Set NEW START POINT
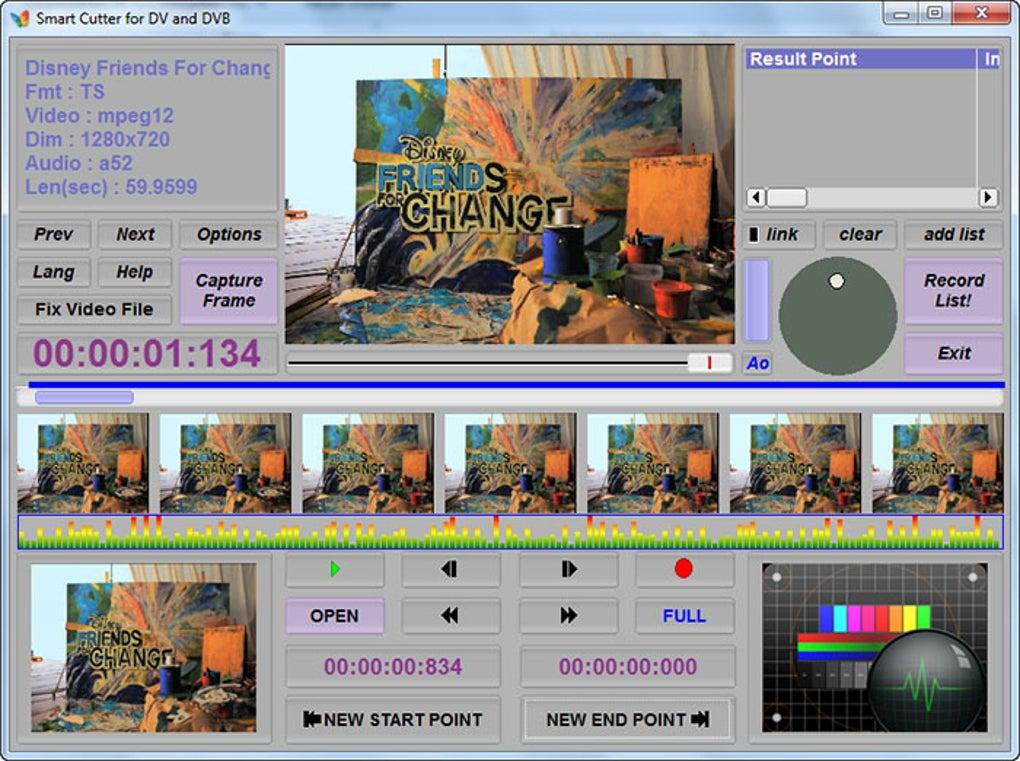The image size is (1020, 761). 393,719
